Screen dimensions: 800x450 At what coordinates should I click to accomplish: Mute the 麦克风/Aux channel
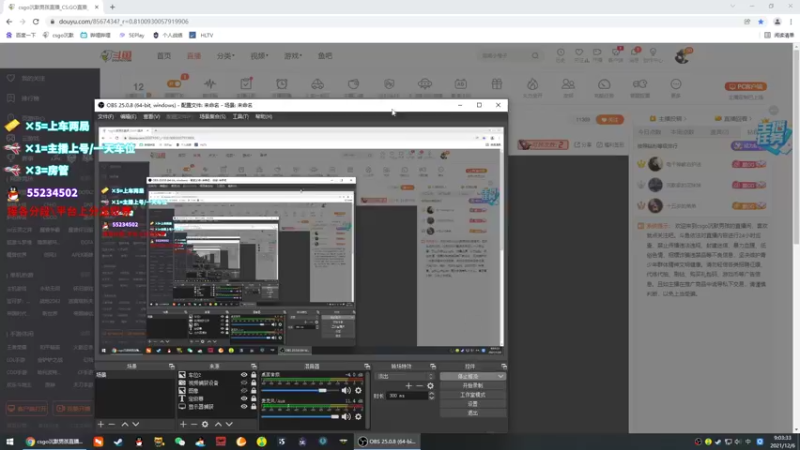[346, 417]
